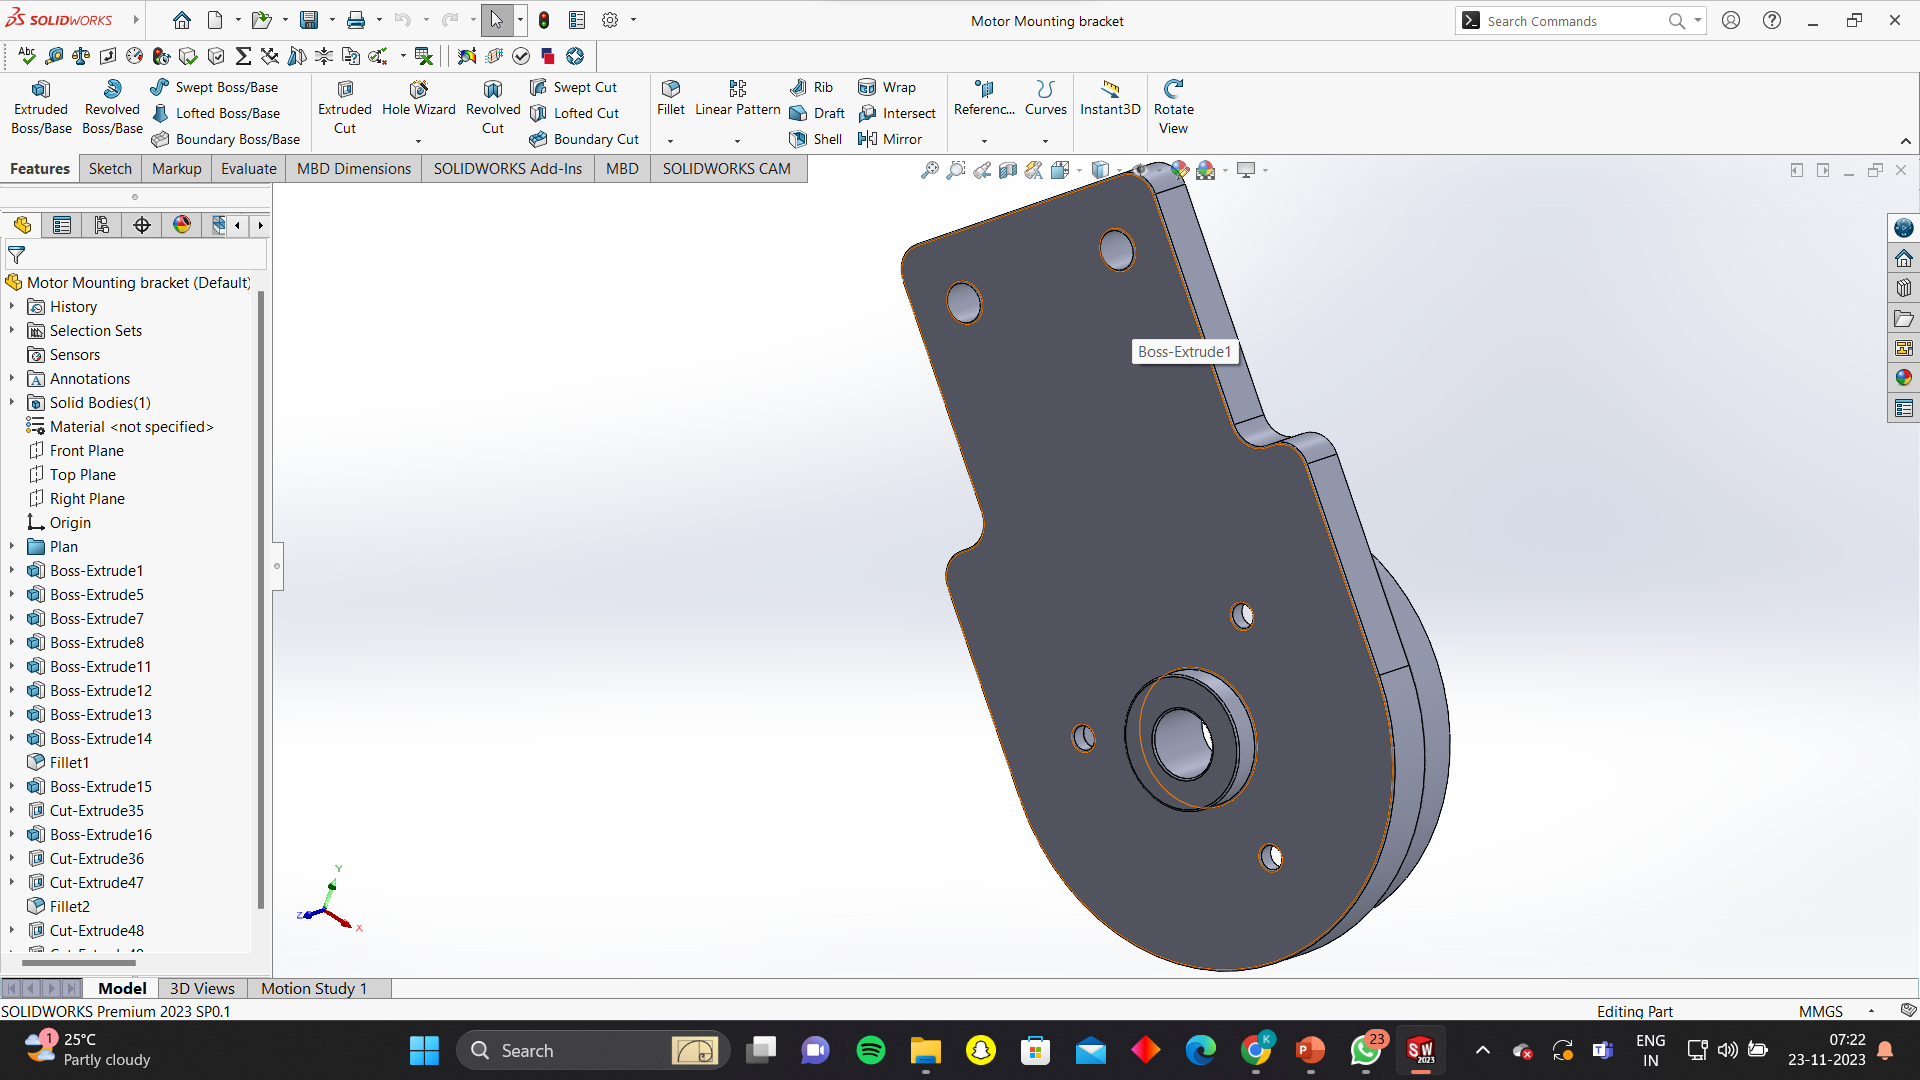Open the Linear Pattern dropdown arrow
Screen dimensions: 1920x1080
(737, 141)
